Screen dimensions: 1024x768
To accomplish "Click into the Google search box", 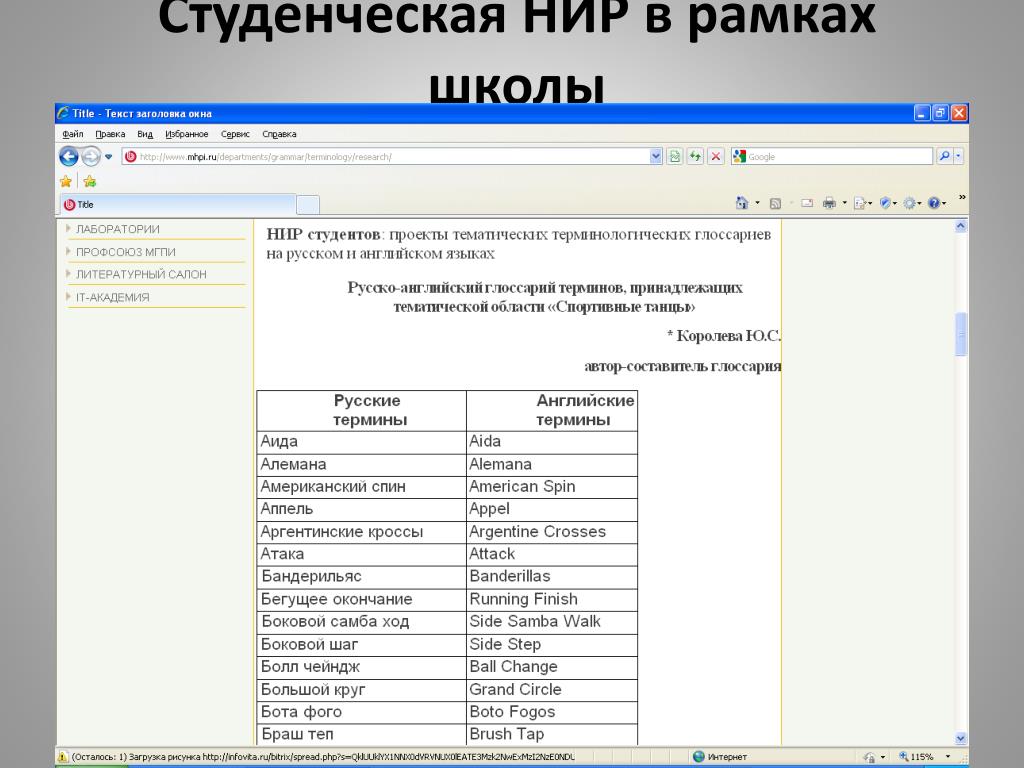I will [839, 157].
